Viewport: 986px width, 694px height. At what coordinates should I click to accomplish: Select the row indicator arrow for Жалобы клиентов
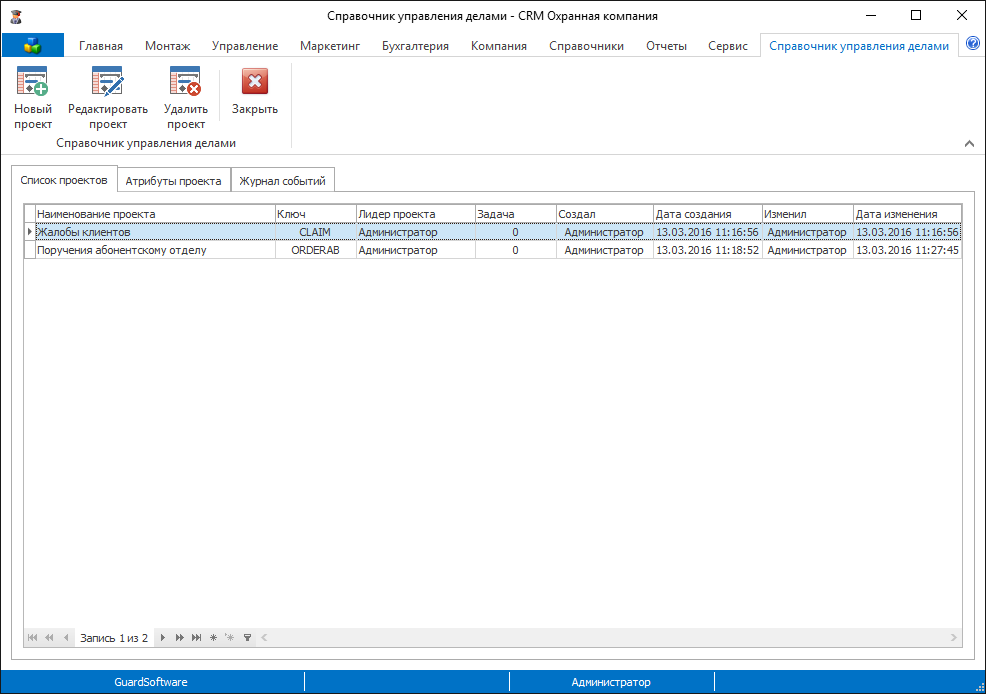tap(30, 232)
